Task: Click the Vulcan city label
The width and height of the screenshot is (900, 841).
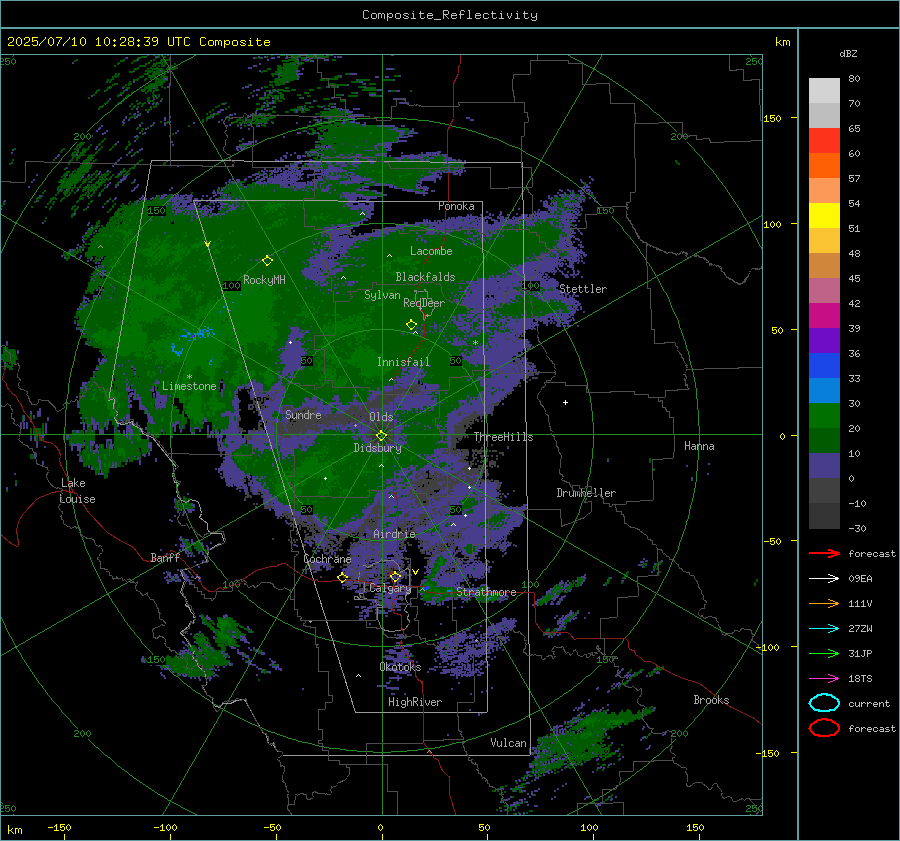Action: [x=508, y=743]
